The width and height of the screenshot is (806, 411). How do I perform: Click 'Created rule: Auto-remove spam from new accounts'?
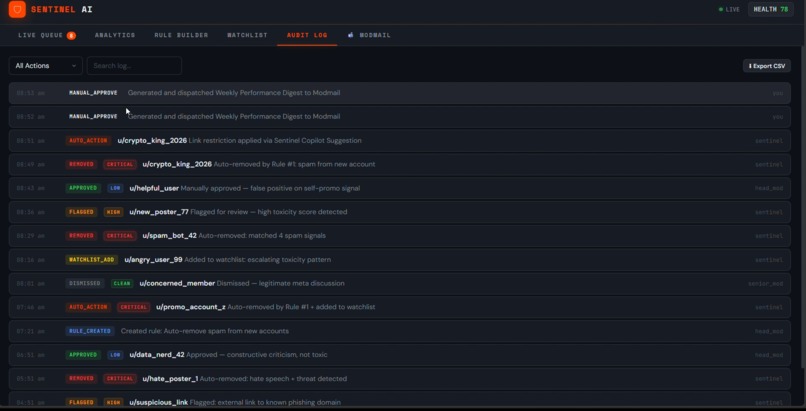point(205,331)
